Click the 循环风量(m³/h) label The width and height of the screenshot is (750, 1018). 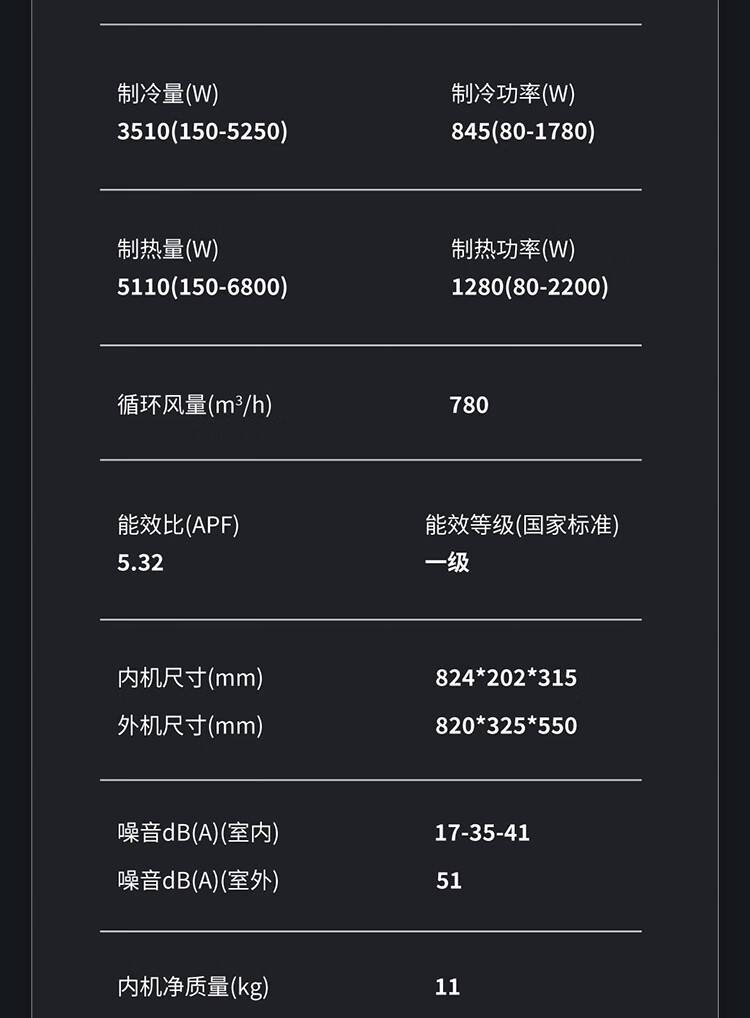click(x=194, y=405)
